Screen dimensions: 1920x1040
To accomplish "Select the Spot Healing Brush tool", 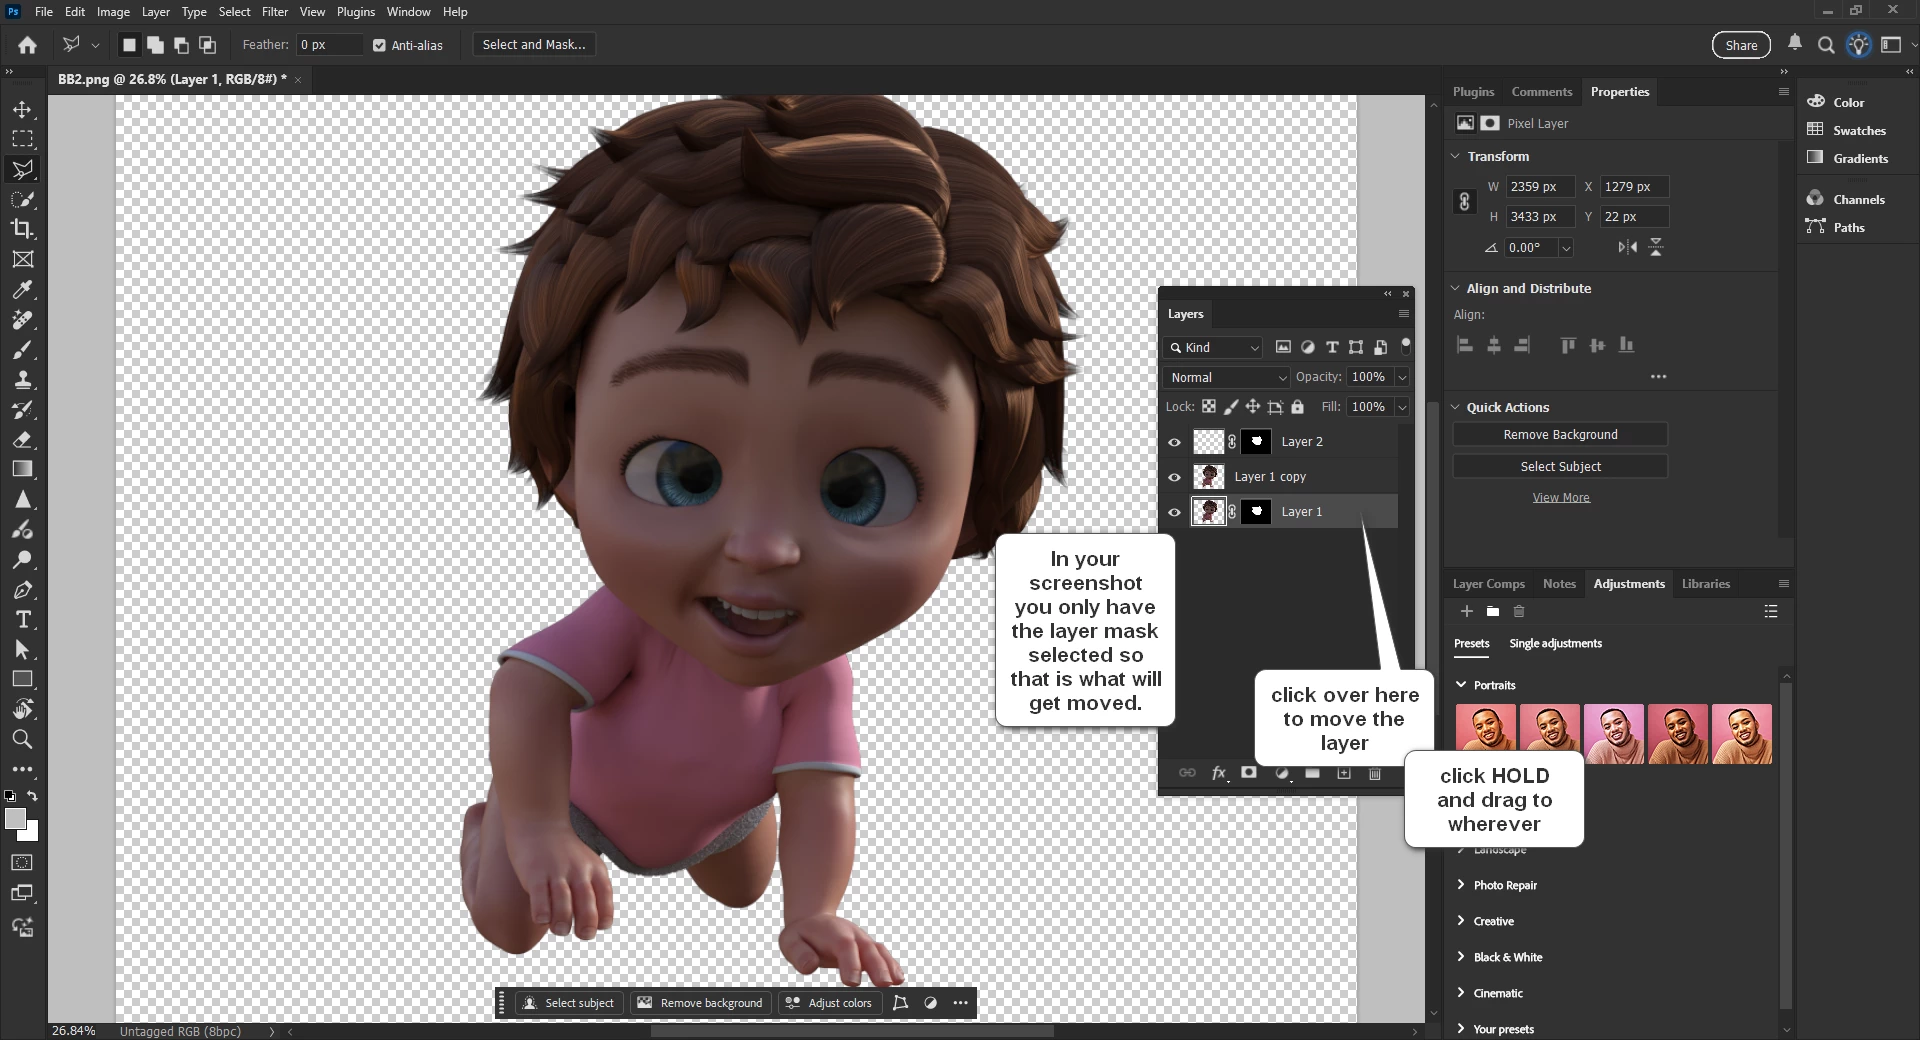I will [22, 319].
